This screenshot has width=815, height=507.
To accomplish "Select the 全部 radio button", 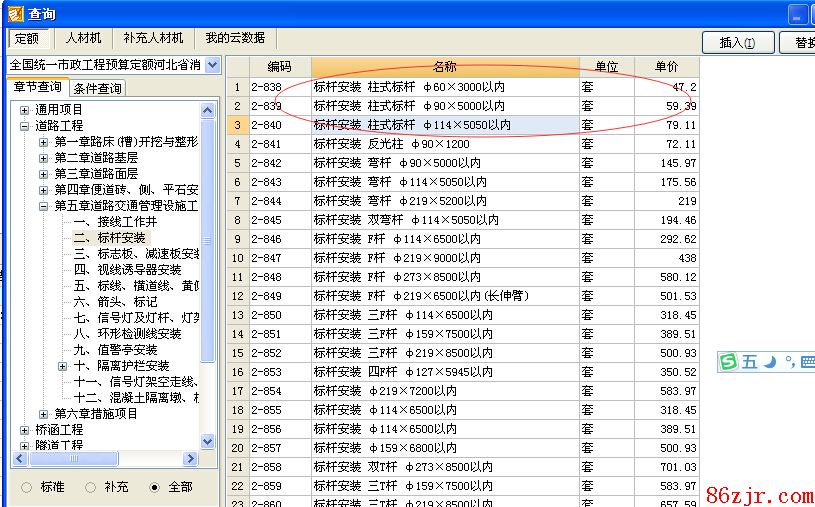I will pyautogui.click(x=154, y=487).
